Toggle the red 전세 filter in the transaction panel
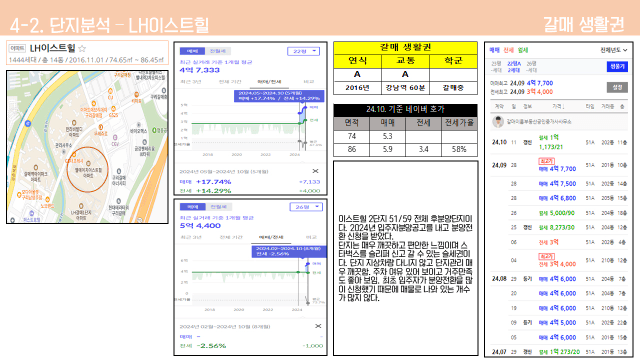The height and width of the screenshot is (360, 640). pyautogui.click(x=508, y=50)
